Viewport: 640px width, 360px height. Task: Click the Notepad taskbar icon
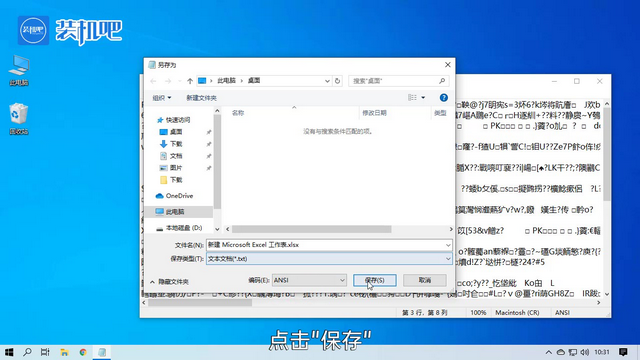(102, 352)
